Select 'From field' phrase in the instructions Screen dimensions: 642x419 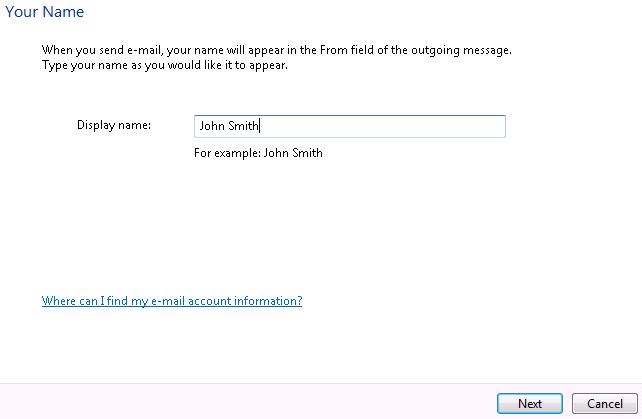coord(346,50)
